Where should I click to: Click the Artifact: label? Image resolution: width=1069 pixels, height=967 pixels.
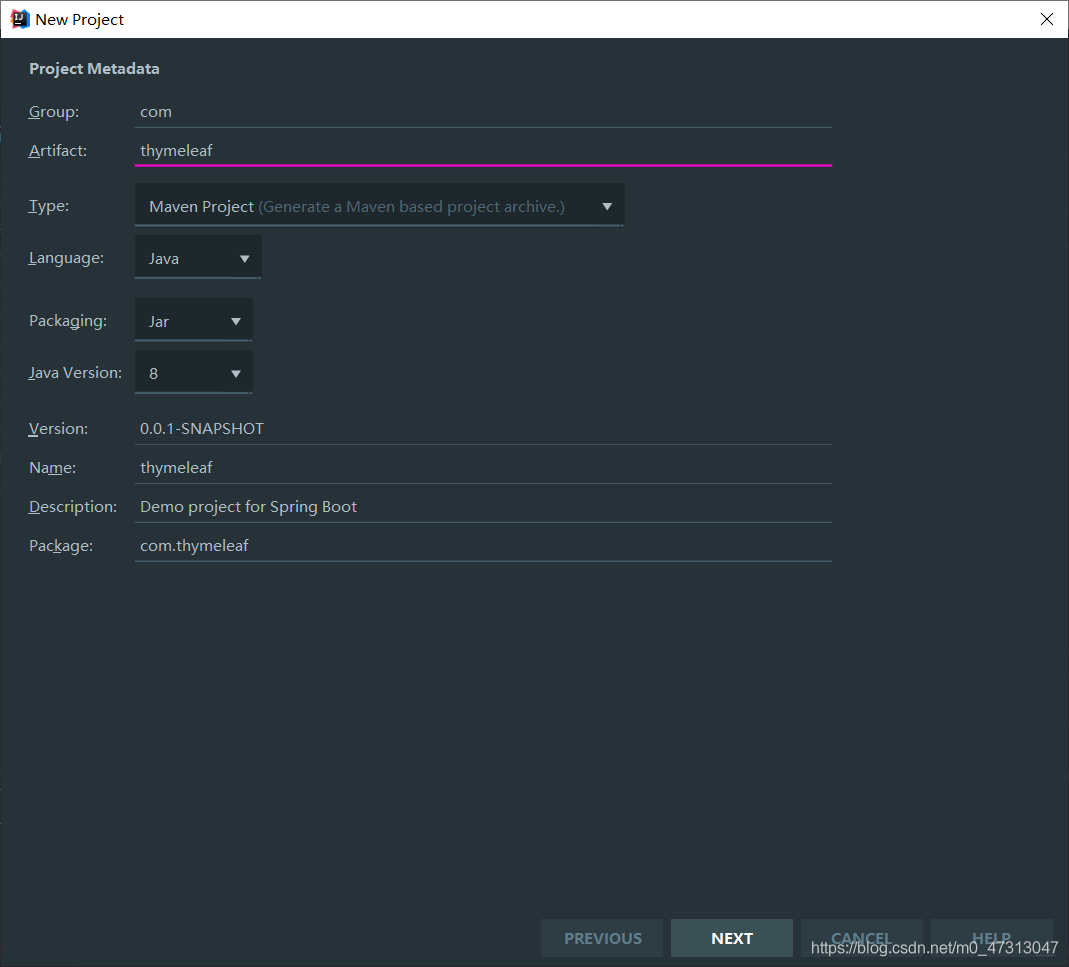point(58,151)
